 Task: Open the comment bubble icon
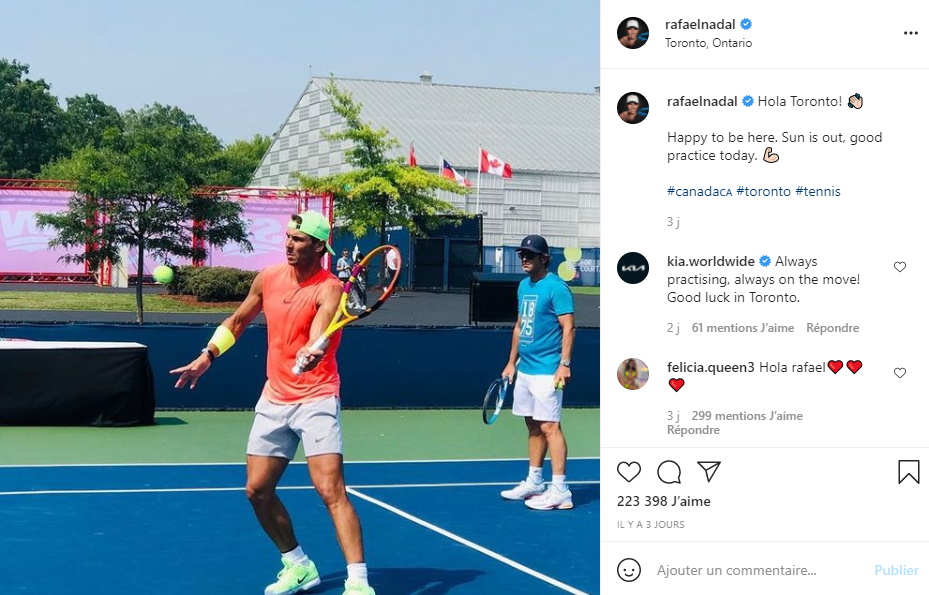tap(669, 472)
